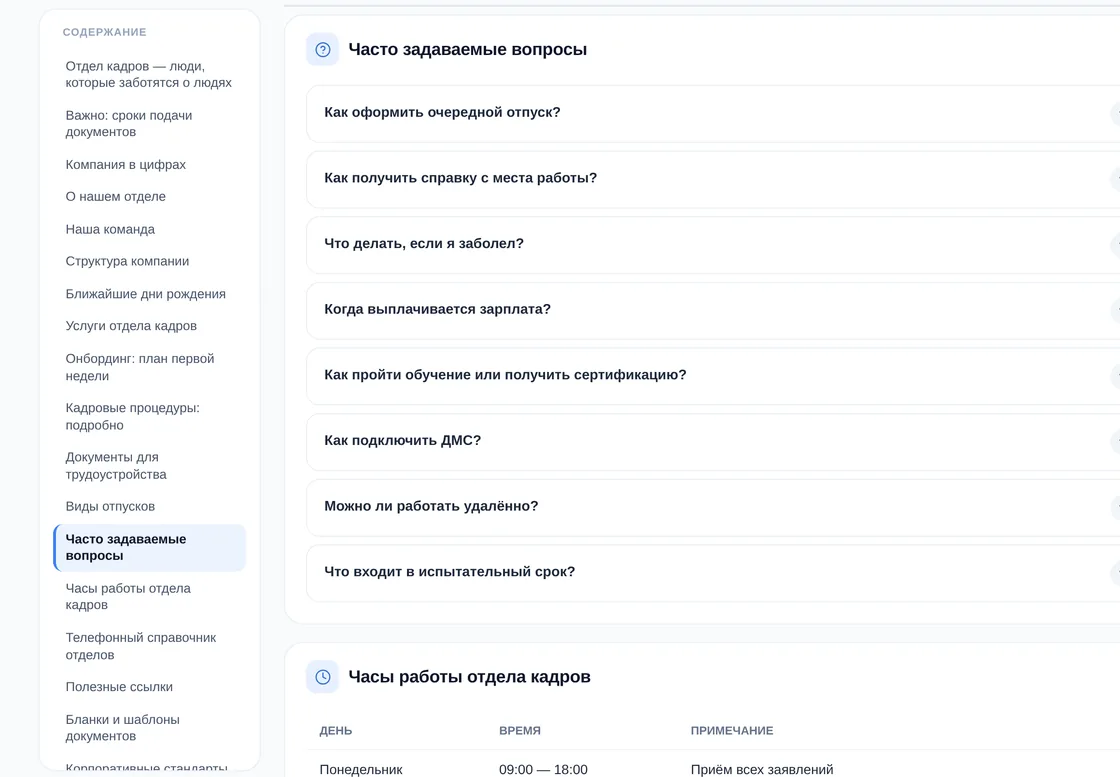The width and height of the screenshot is (1120, 777).
Task: Expand question "Когда выплачивается зарплата?"
Action: 713,310
